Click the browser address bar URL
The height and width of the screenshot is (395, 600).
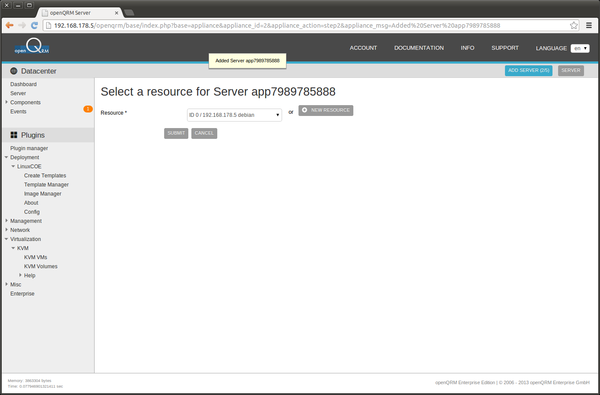pyautogui.click(x=277, y=26)
